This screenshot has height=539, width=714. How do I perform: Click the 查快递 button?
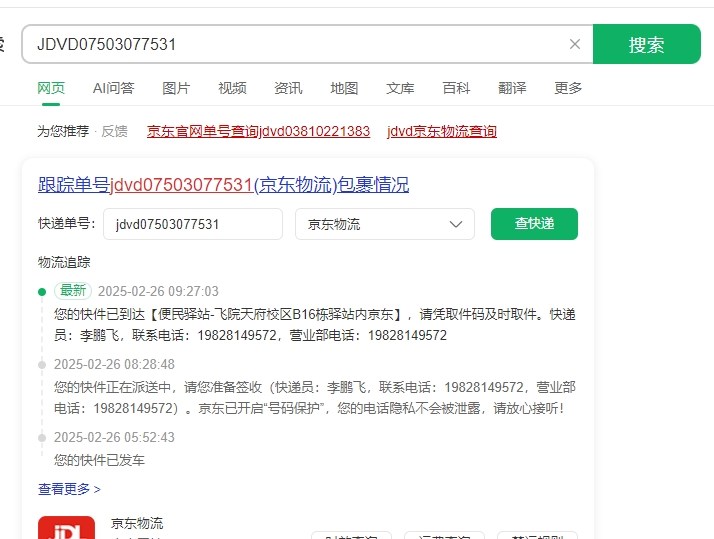coord(534,224)
